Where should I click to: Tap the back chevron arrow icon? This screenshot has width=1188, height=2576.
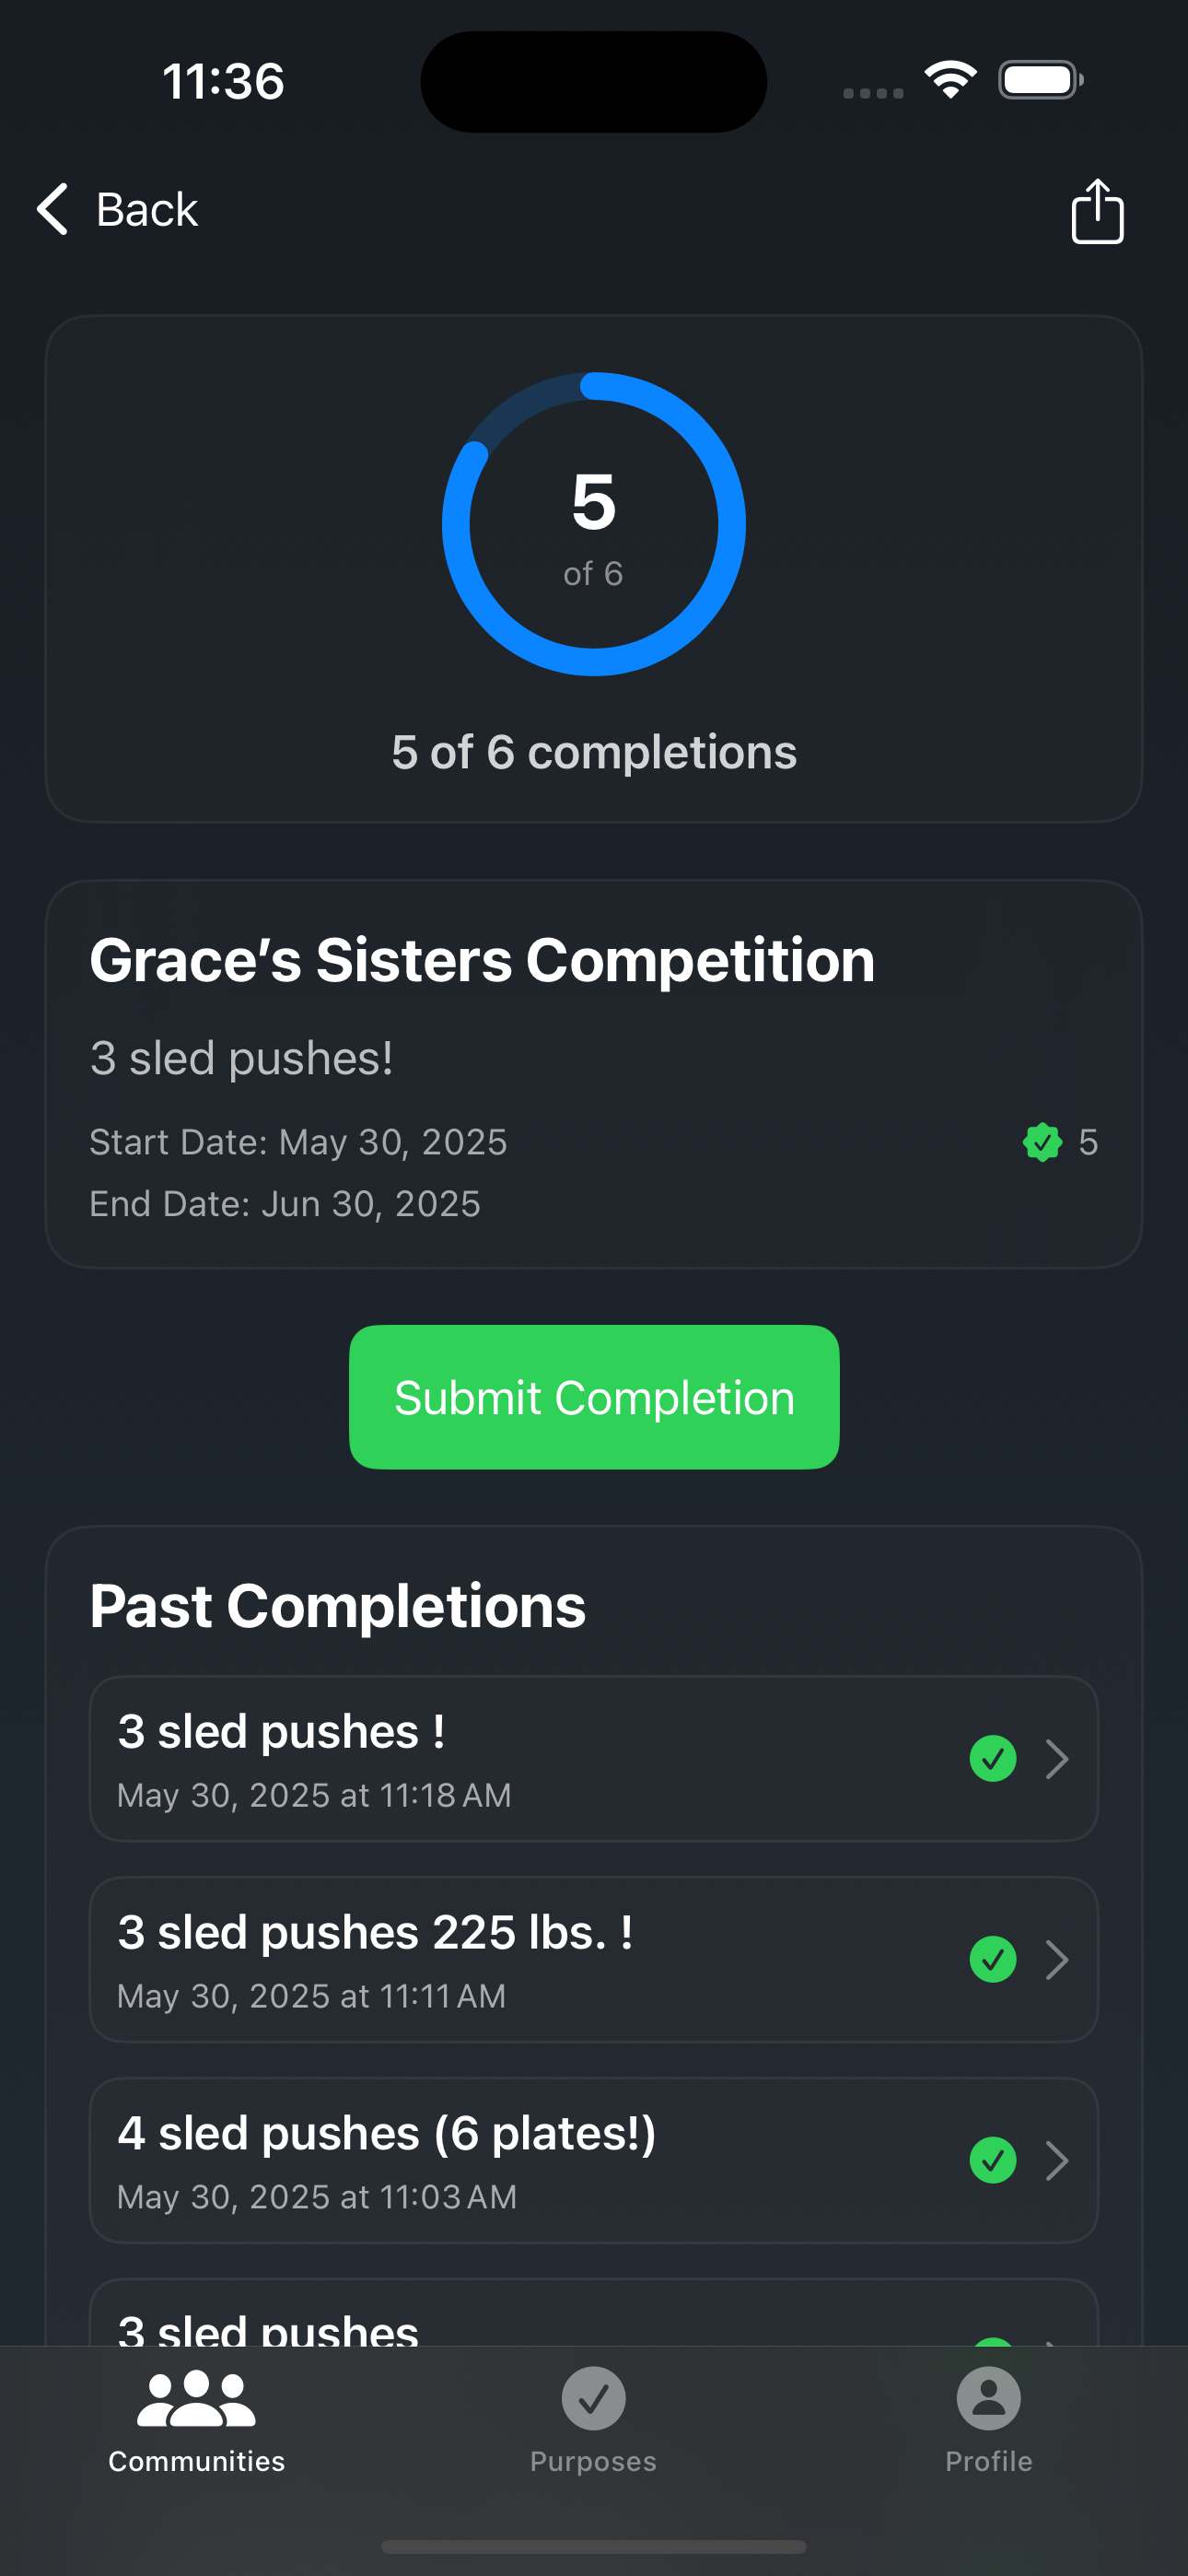[x=52, y=209]
